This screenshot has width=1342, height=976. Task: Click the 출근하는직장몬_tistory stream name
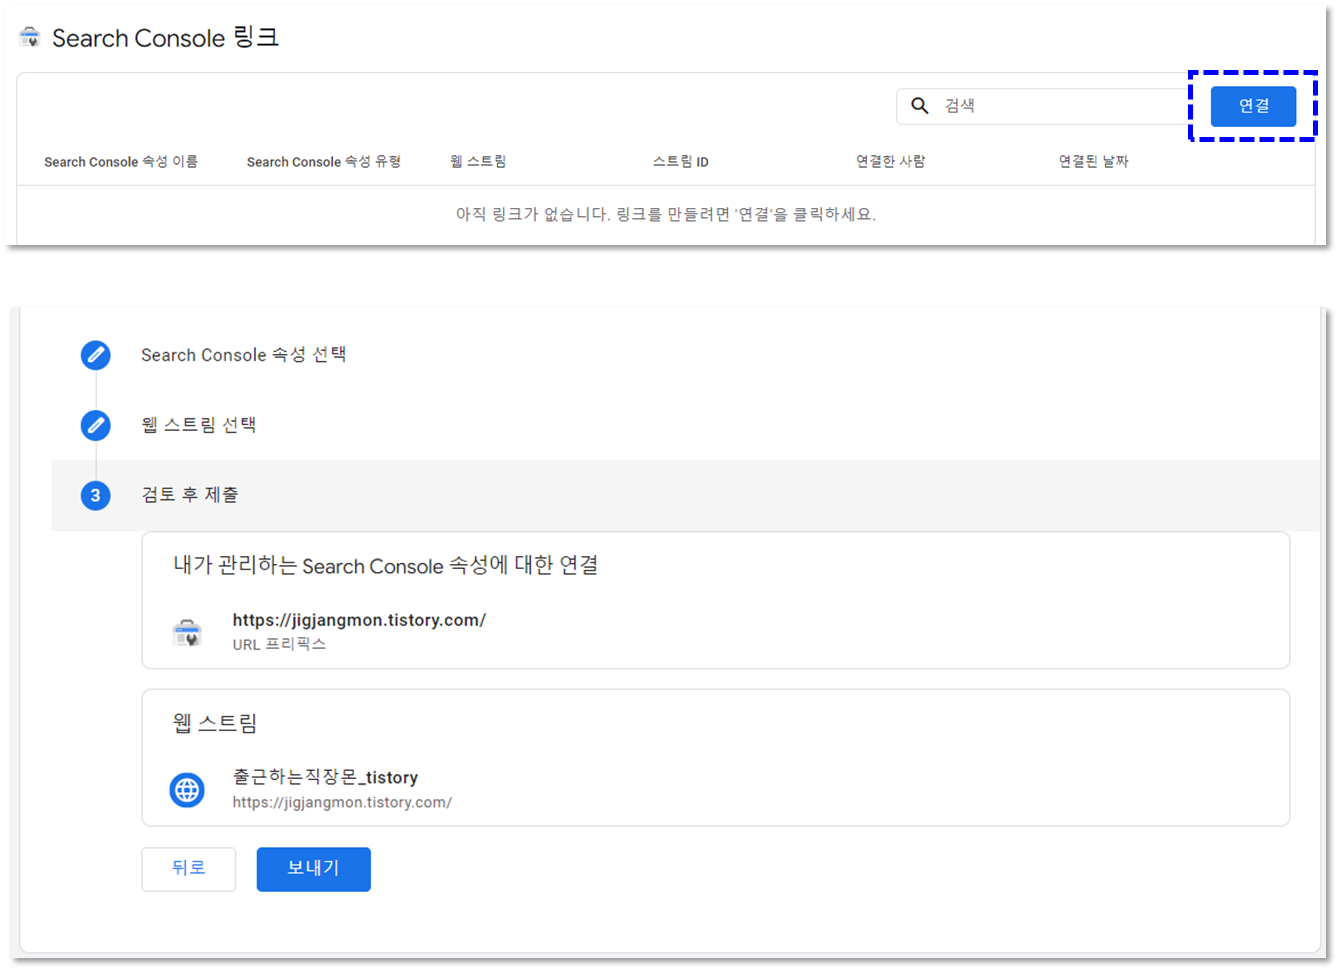pyautogui.click(x=325, y=777)
